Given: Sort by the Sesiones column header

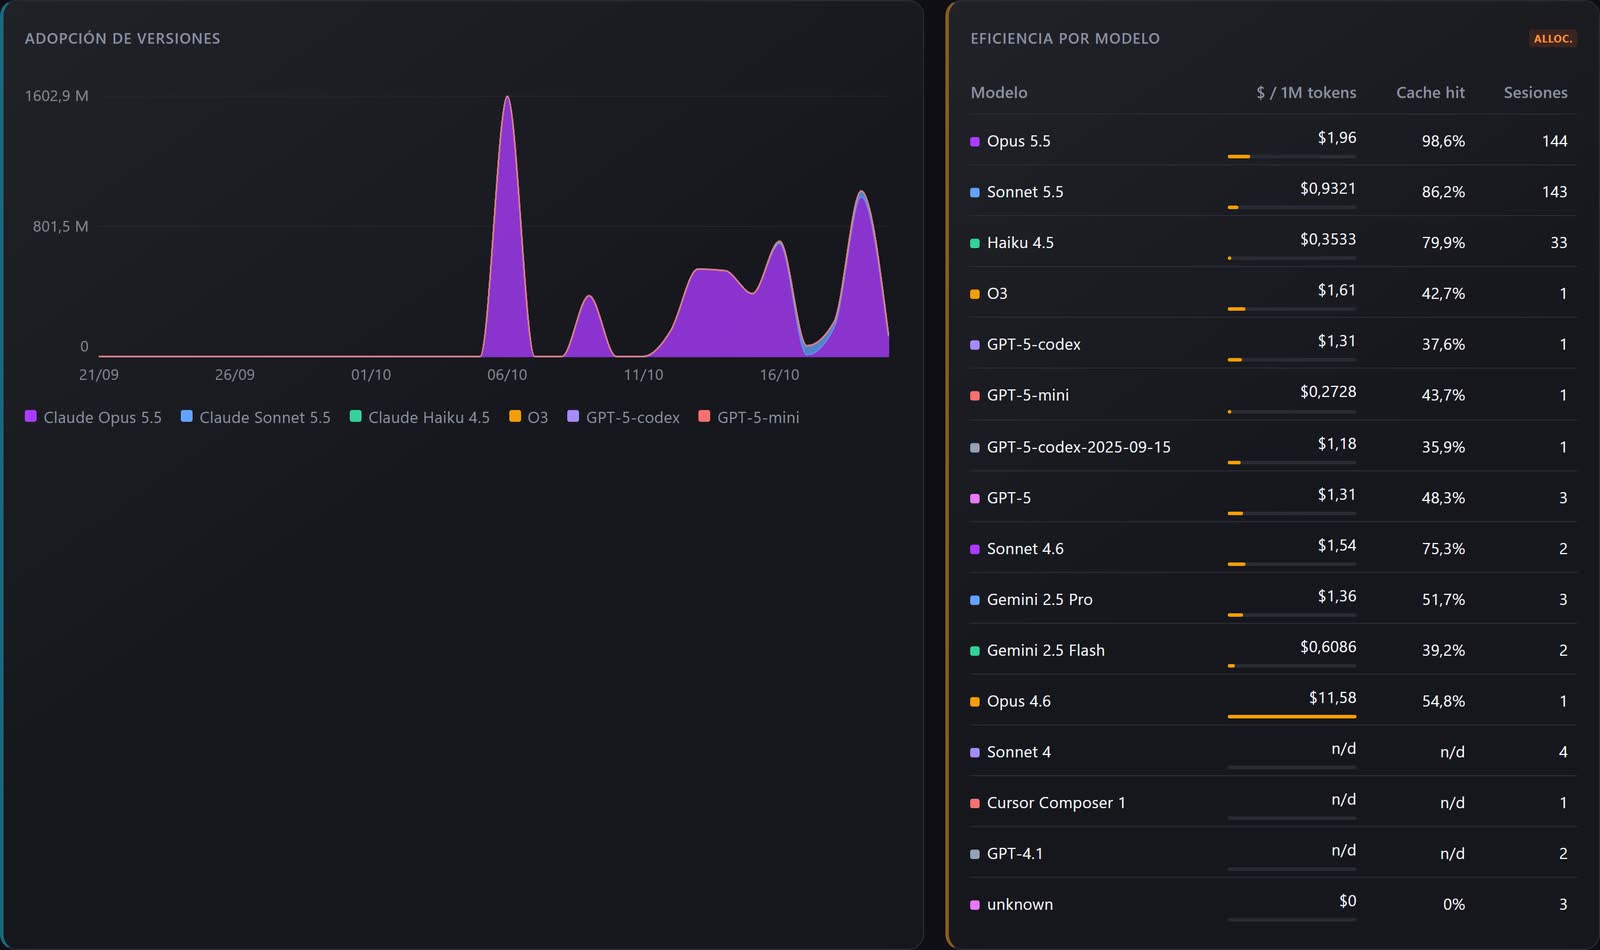Looking at the screenshot, I should [1535, 92].
